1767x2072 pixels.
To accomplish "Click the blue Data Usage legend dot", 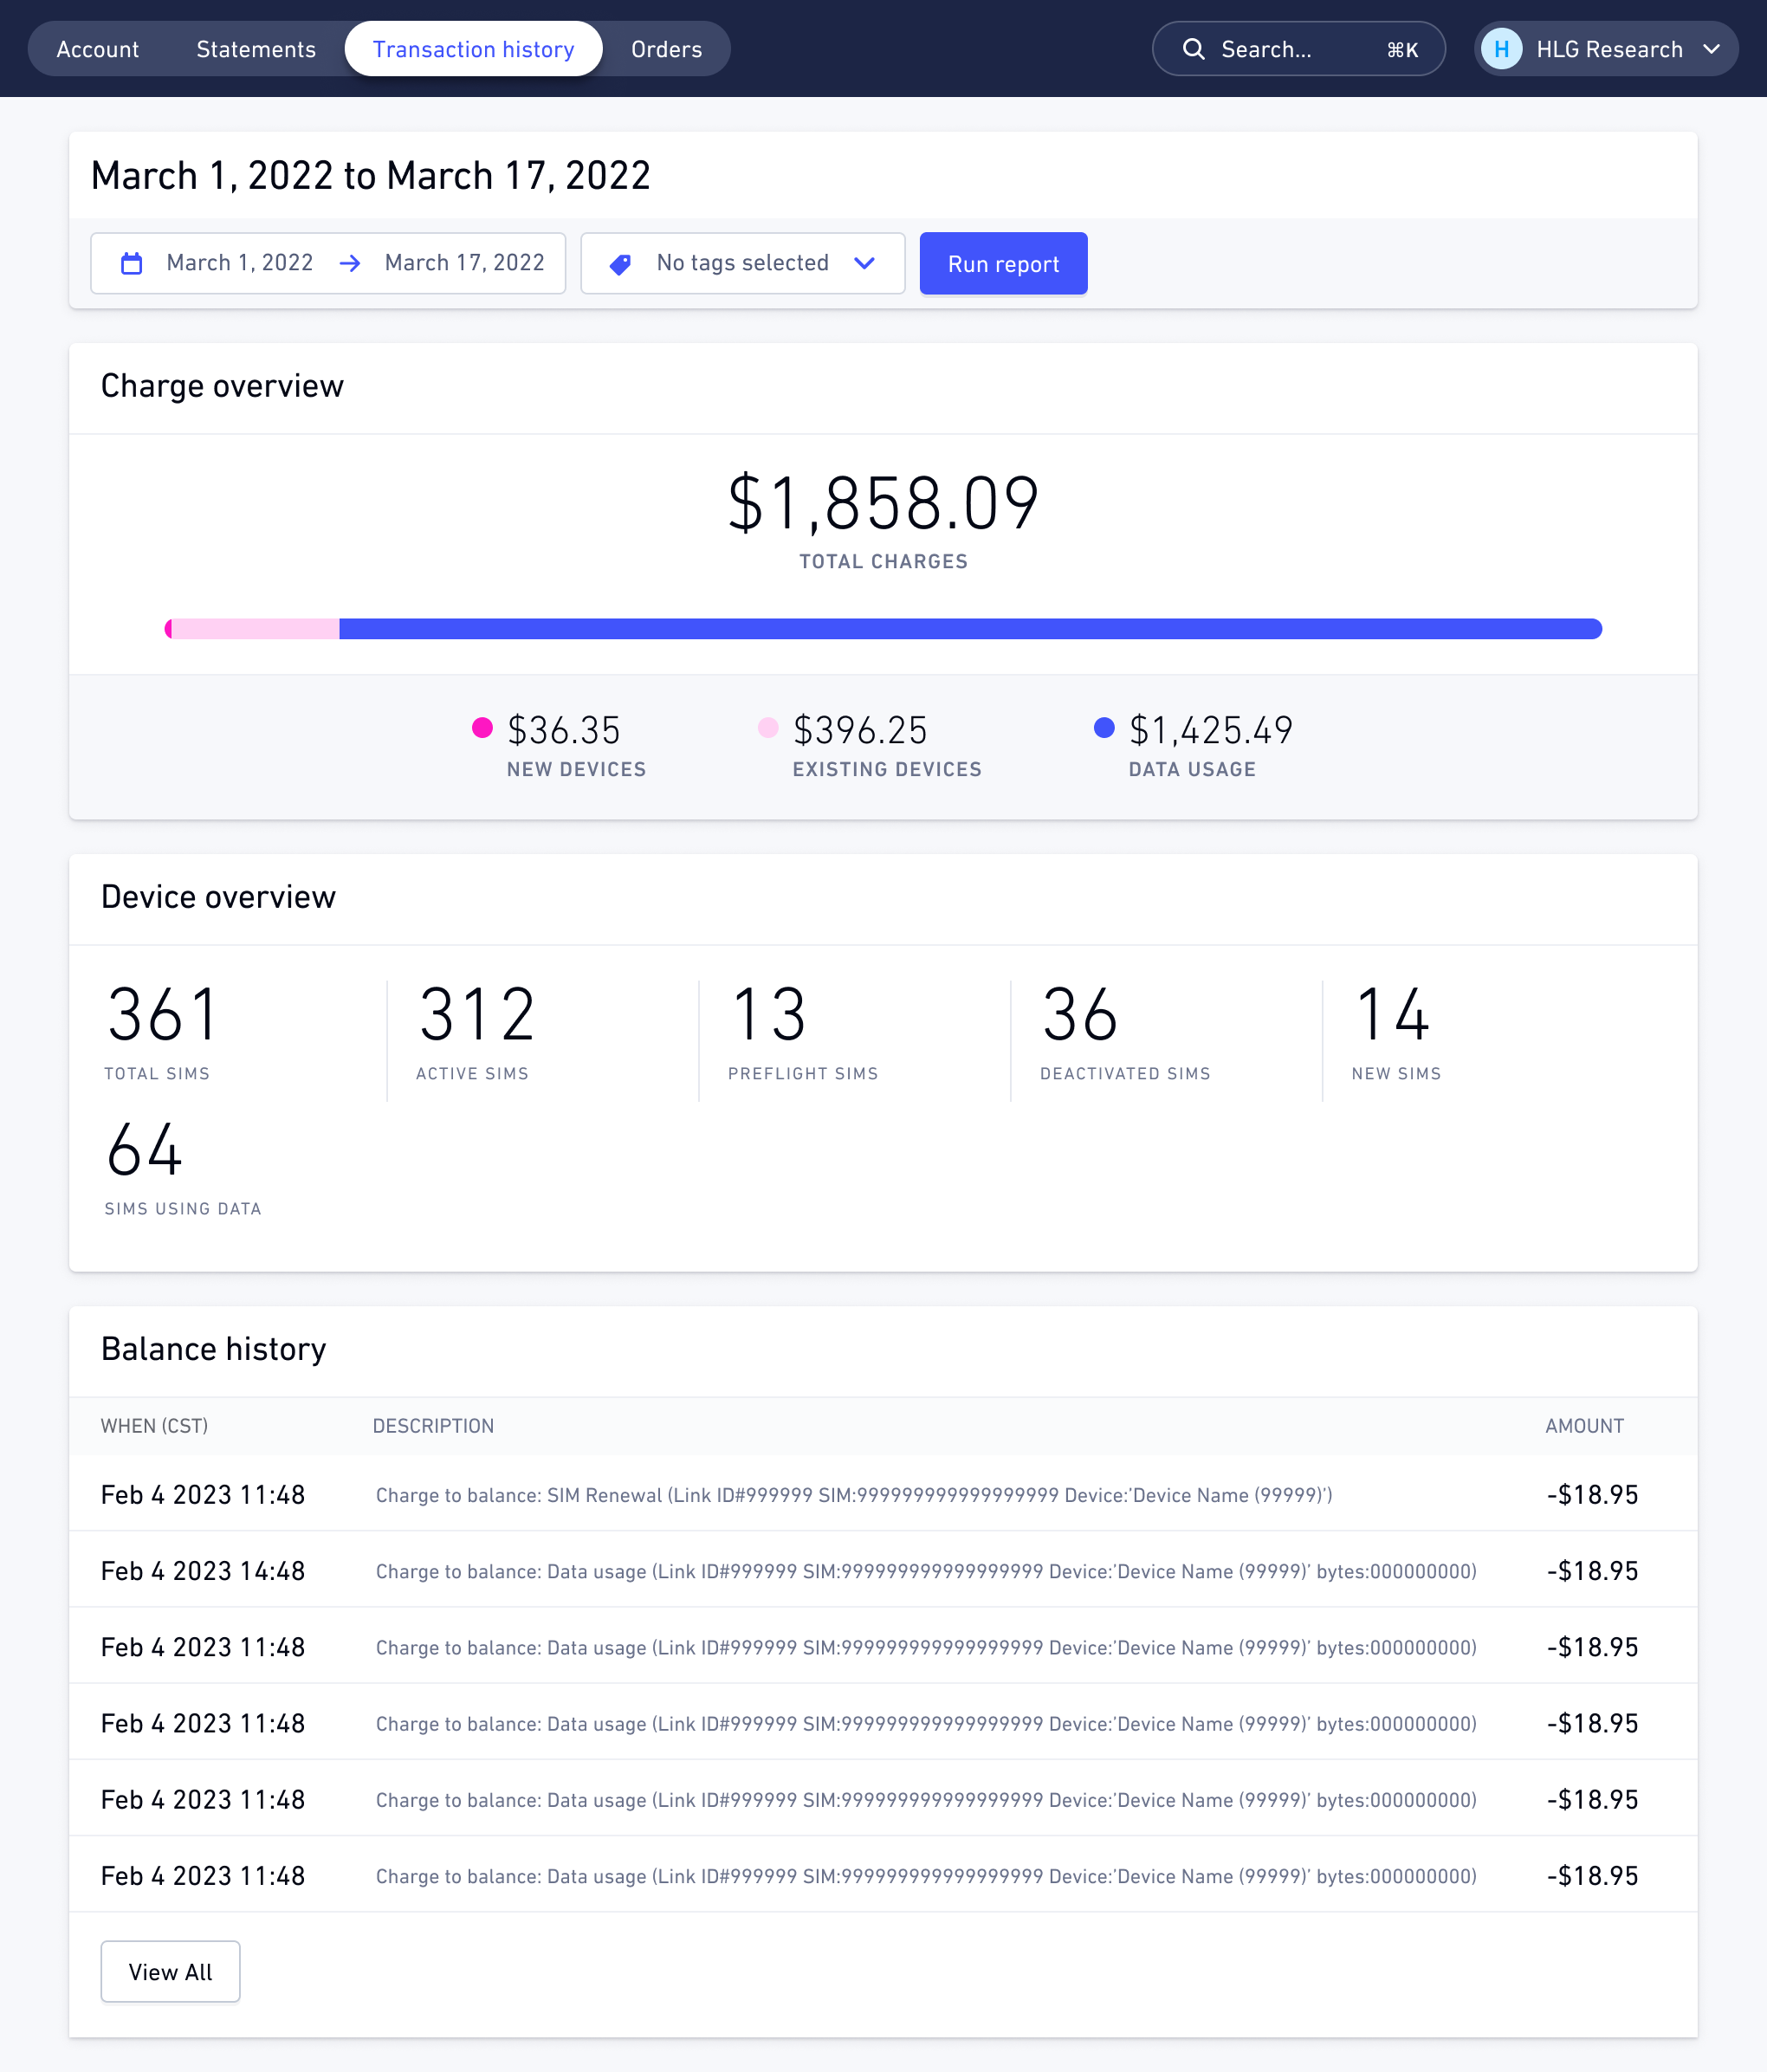I will click(x=1104, y=727).
